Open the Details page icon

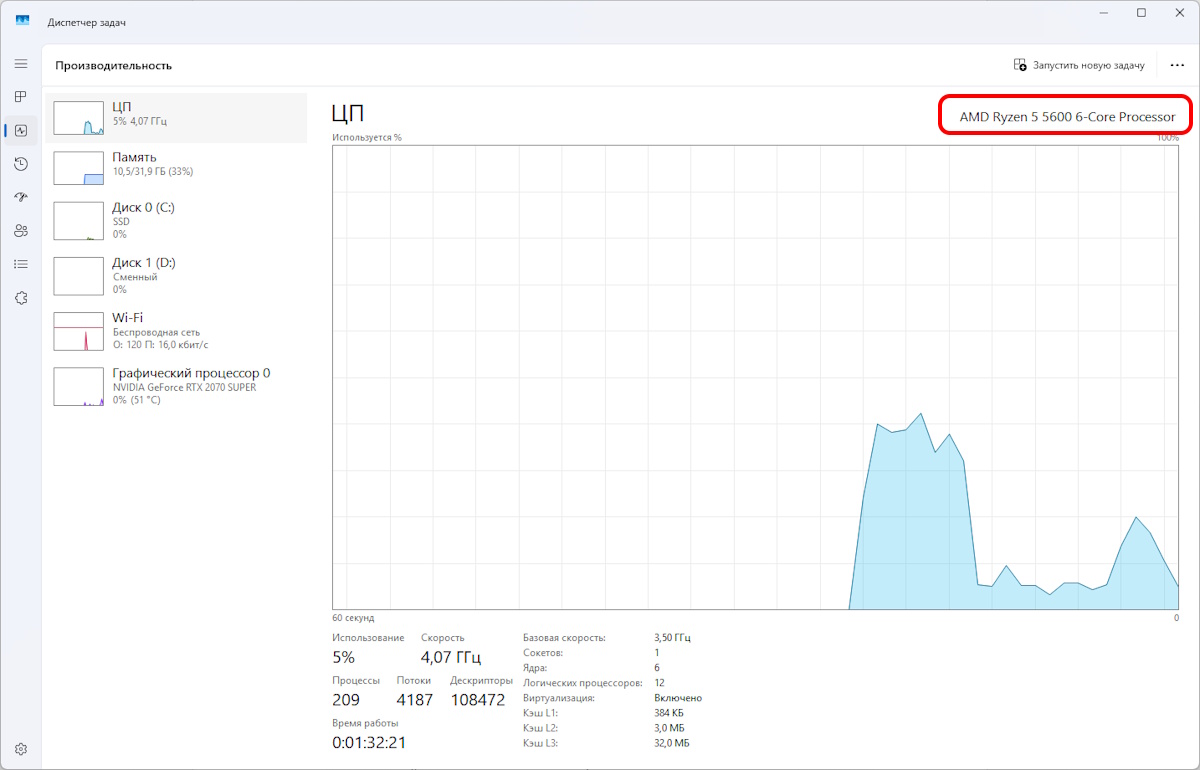[x=21, y=264]
